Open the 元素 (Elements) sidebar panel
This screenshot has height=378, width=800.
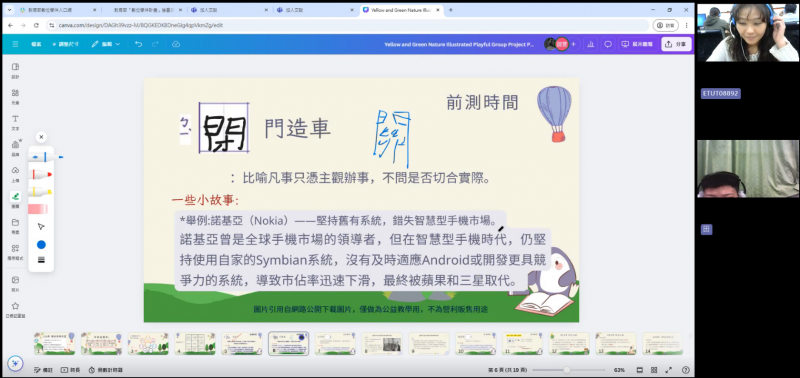15,96
